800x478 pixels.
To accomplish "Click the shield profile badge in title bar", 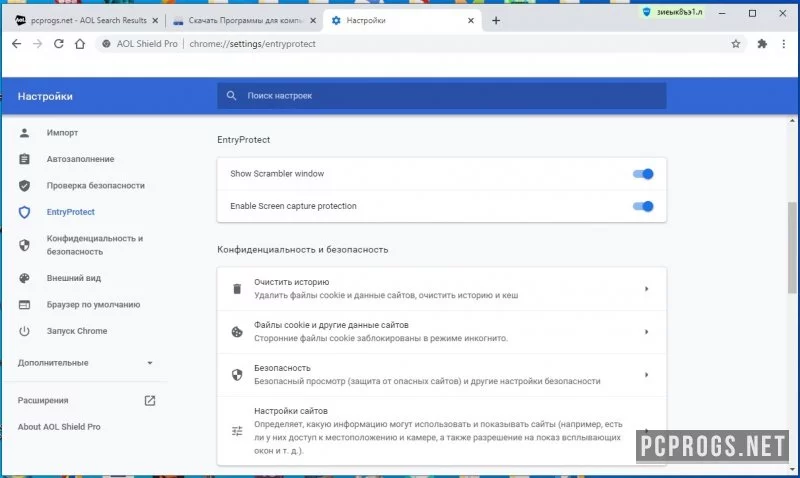I will (x=646, y=12).
